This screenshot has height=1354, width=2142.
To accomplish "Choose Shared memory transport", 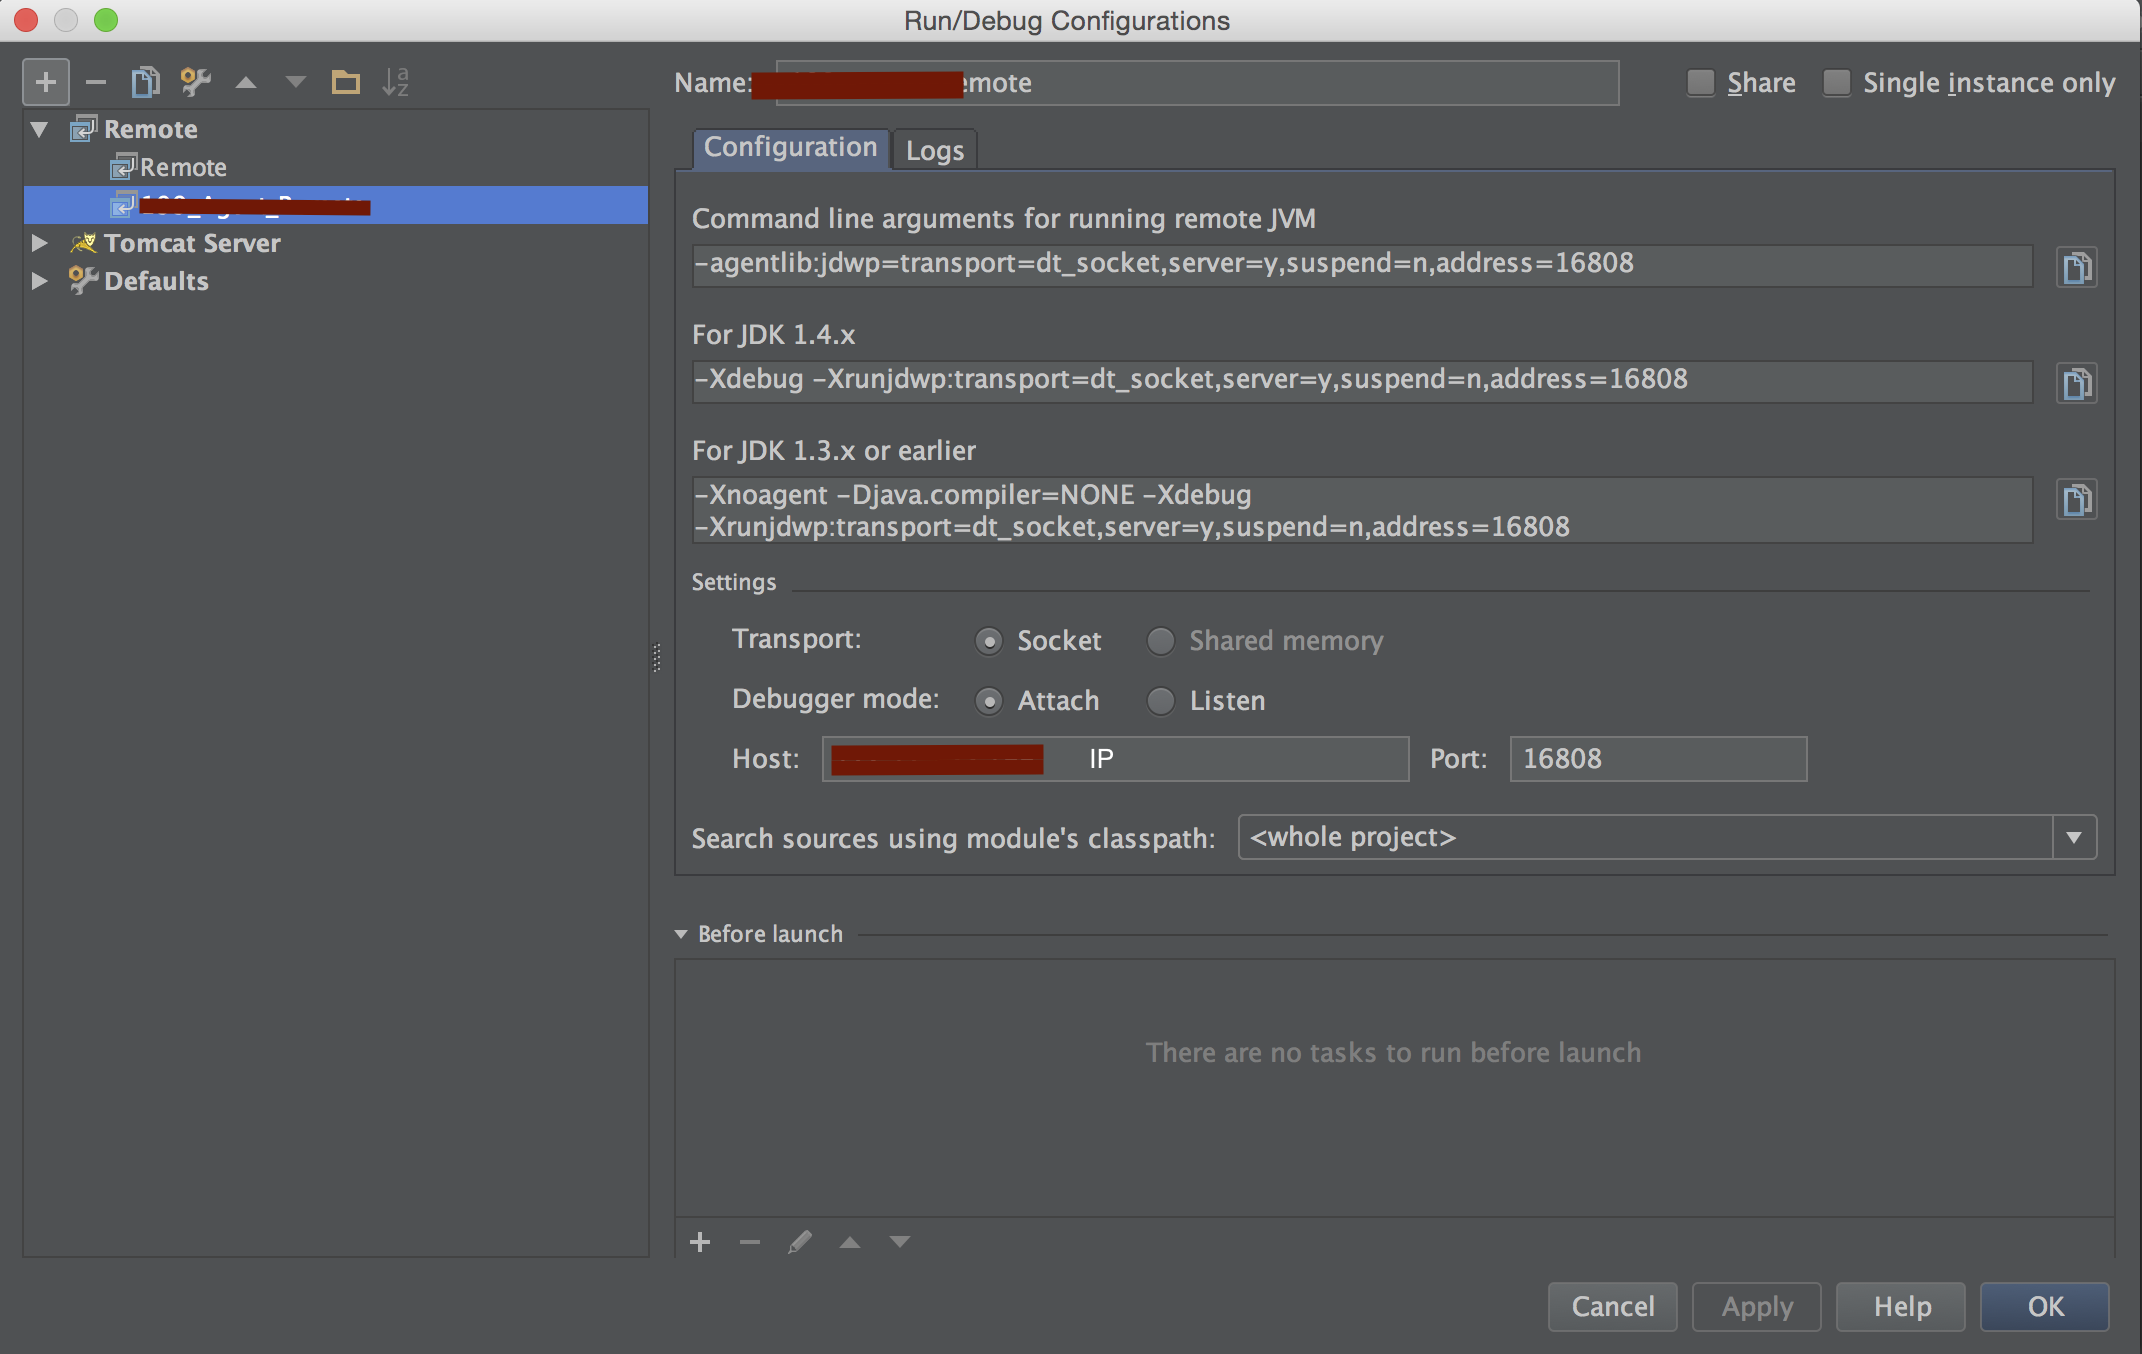I will click(1161, 641).
